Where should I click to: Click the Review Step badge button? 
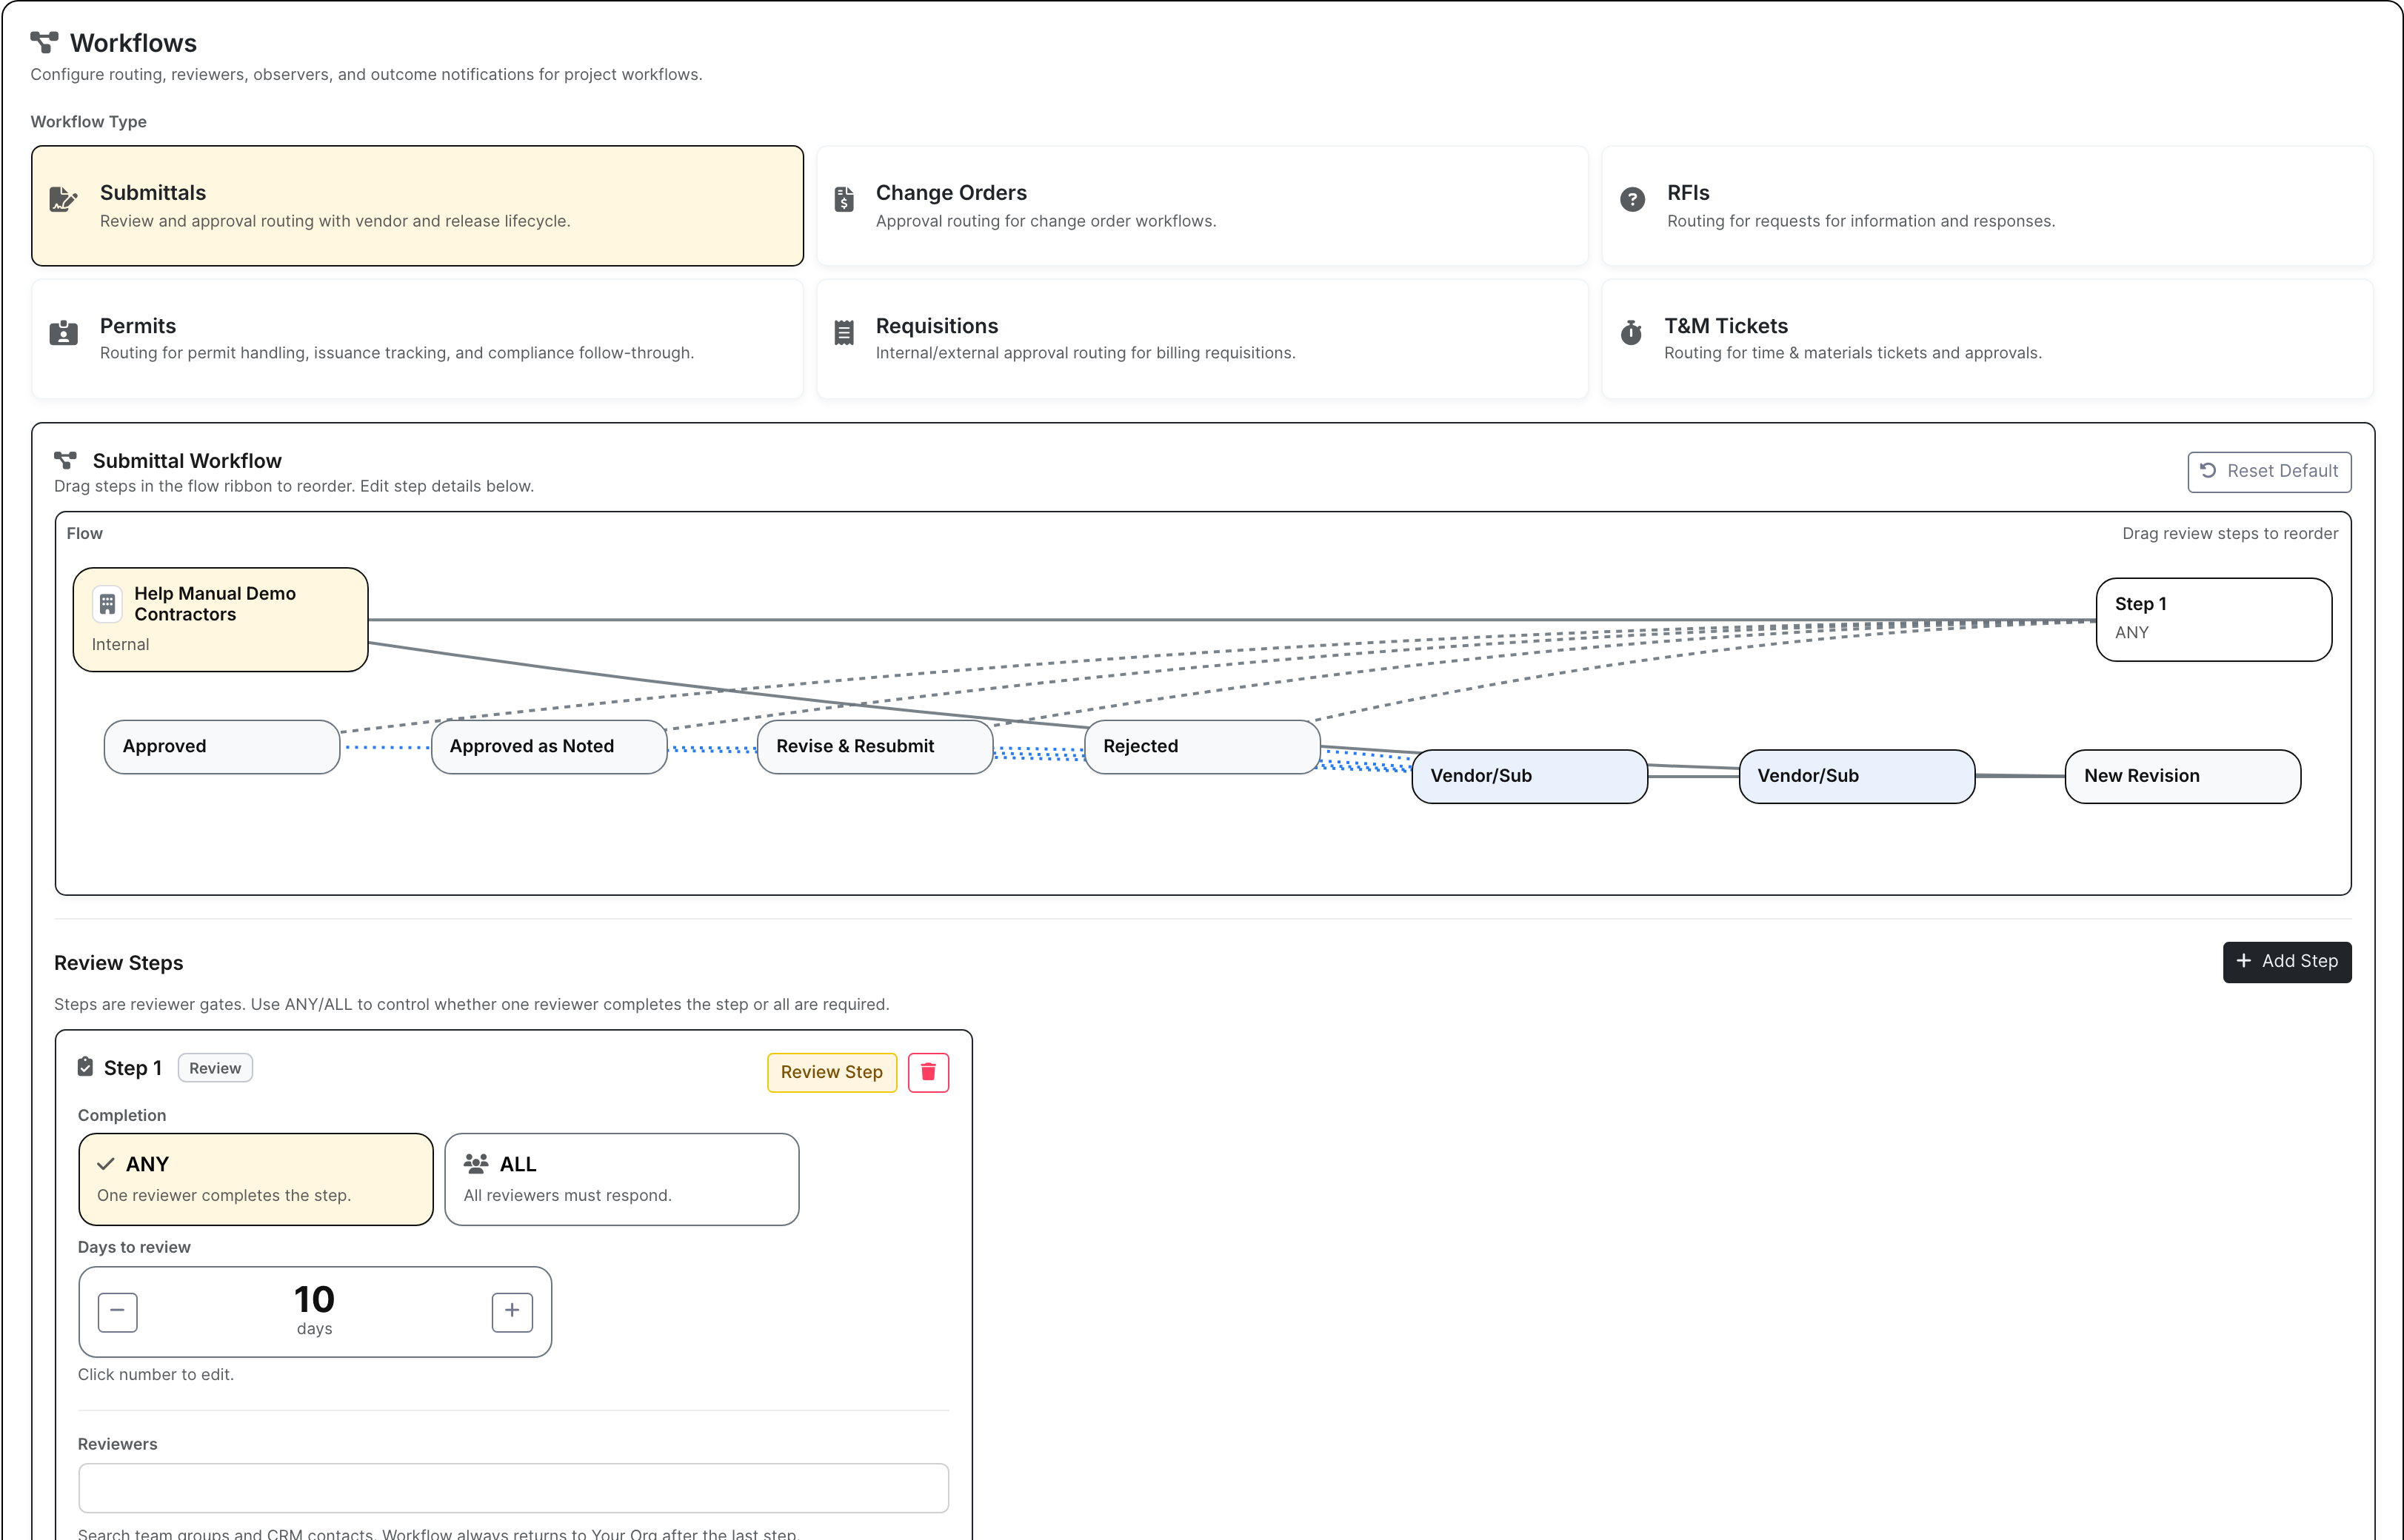click(832, 1072)
